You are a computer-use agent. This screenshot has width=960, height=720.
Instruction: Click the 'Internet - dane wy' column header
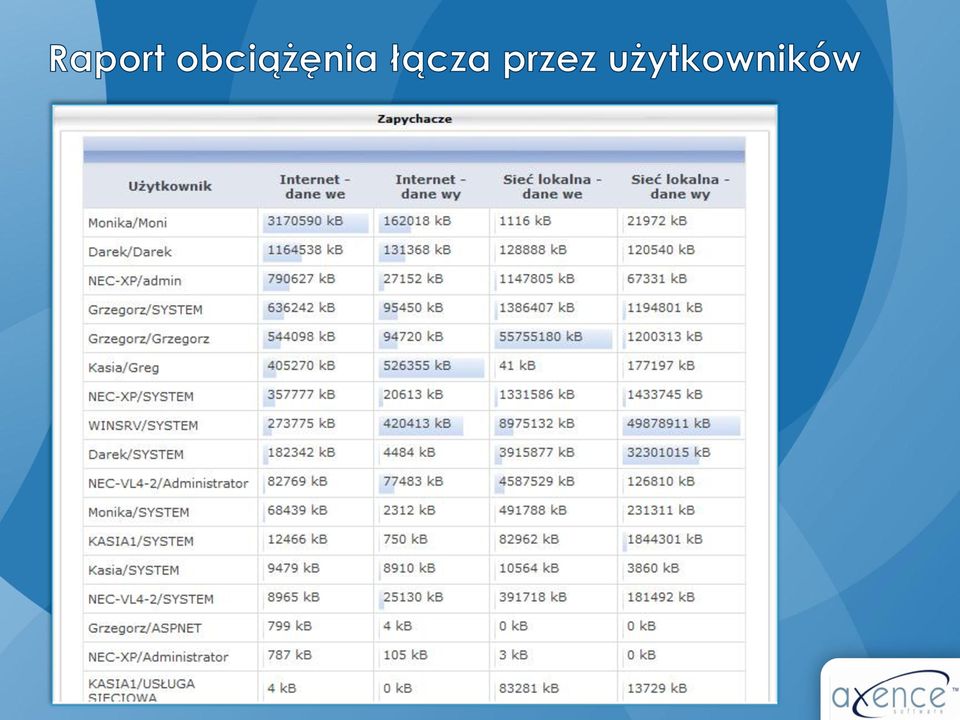431,186
